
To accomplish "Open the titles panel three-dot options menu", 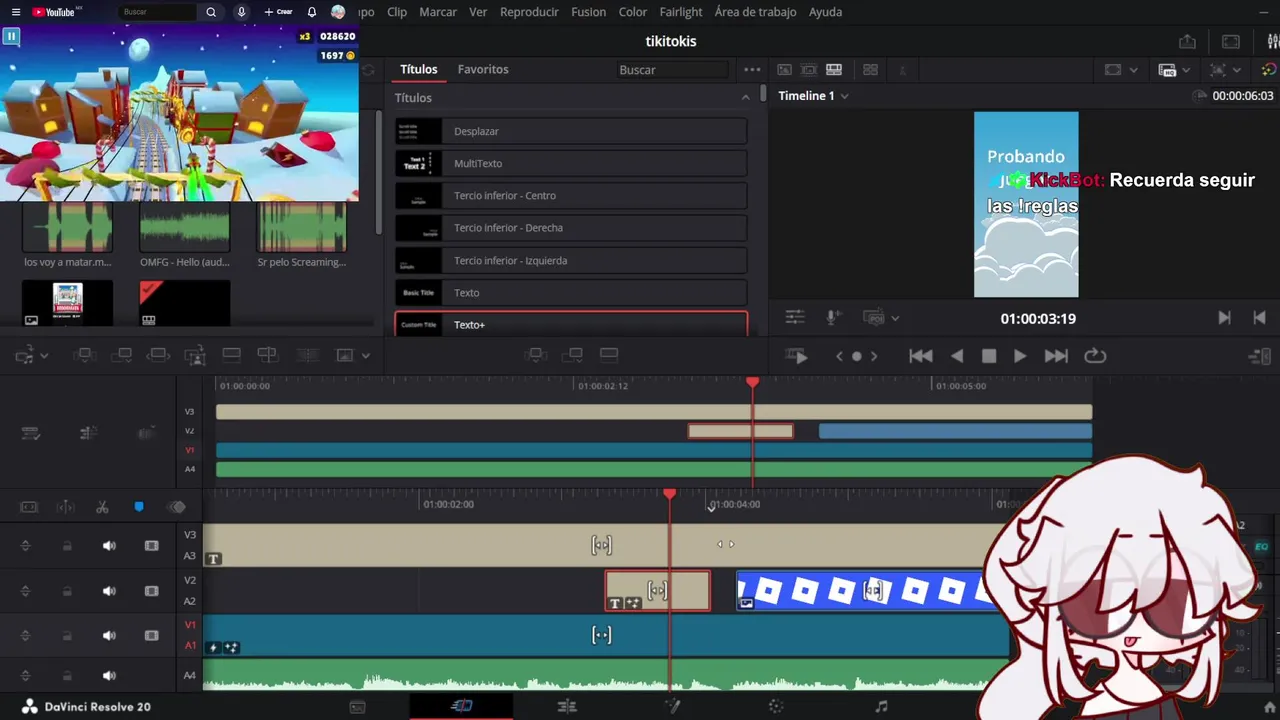I will 752,70.
